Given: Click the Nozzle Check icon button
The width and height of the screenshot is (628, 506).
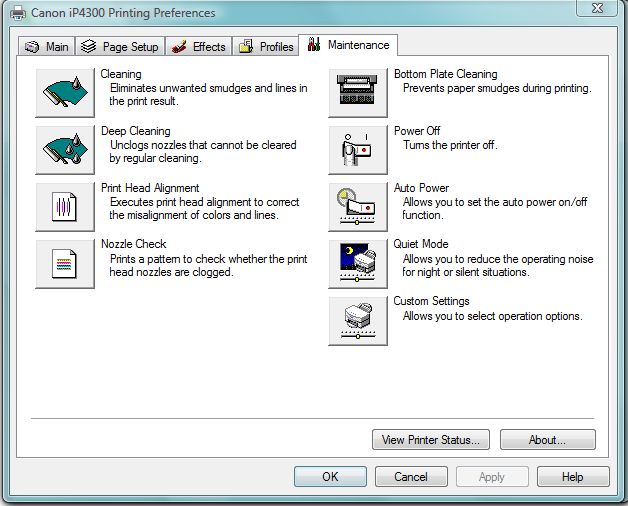Looking at the screenshot, I should tap(65, 264).
